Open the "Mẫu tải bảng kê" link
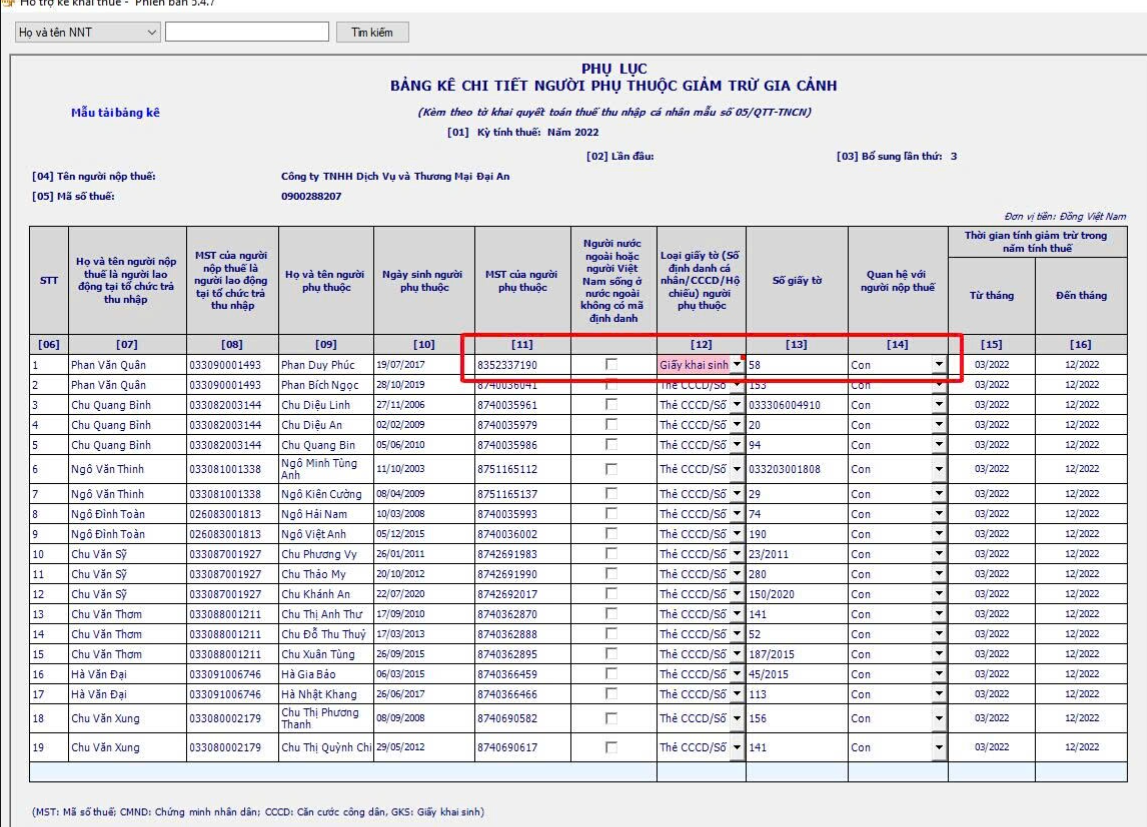Image resolution: width=1147 pixels, height=827 pixels. click(x=115, y=112)
